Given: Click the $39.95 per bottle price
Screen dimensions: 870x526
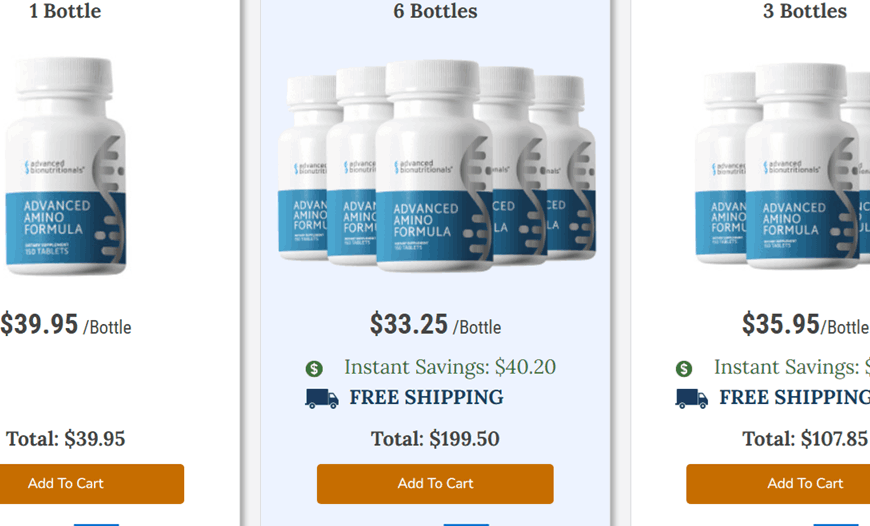Looking at the screenshot, I should coord(65,324).
